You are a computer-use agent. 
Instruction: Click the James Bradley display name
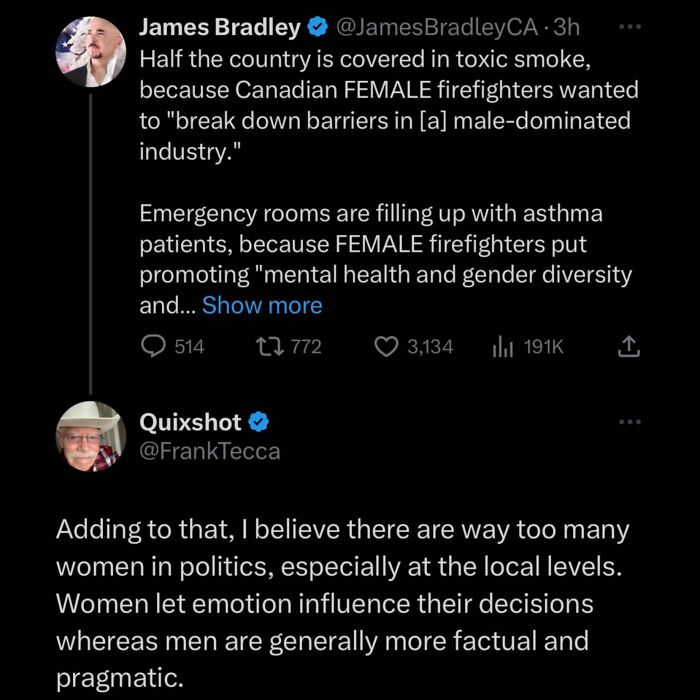click(220, 28)
